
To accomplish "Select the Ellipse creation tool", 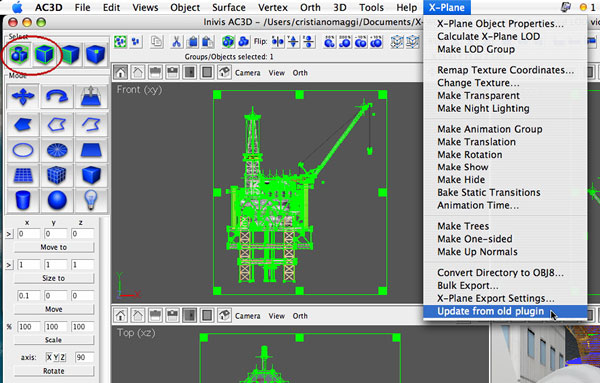I will coord(23,150).
